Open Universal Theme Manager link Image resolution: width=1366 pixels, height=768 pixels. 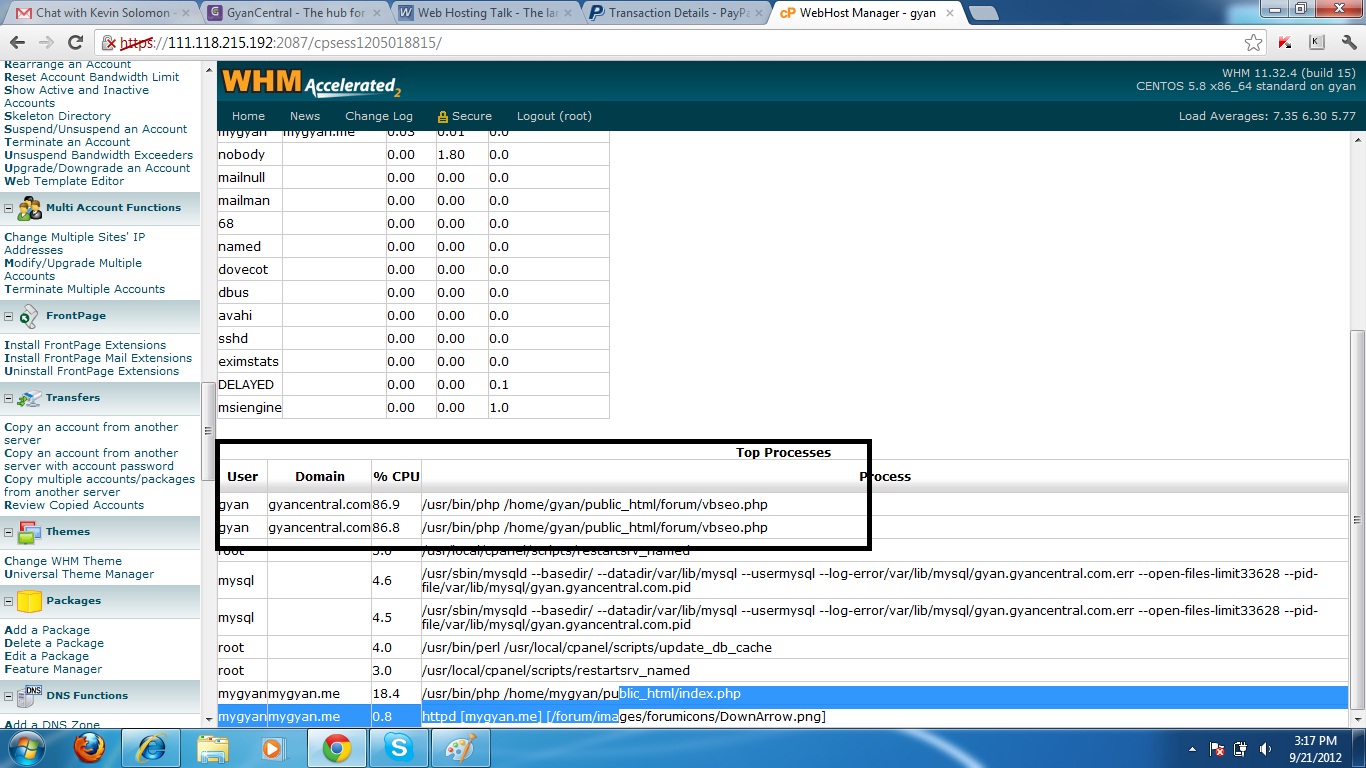pos(79,574)
